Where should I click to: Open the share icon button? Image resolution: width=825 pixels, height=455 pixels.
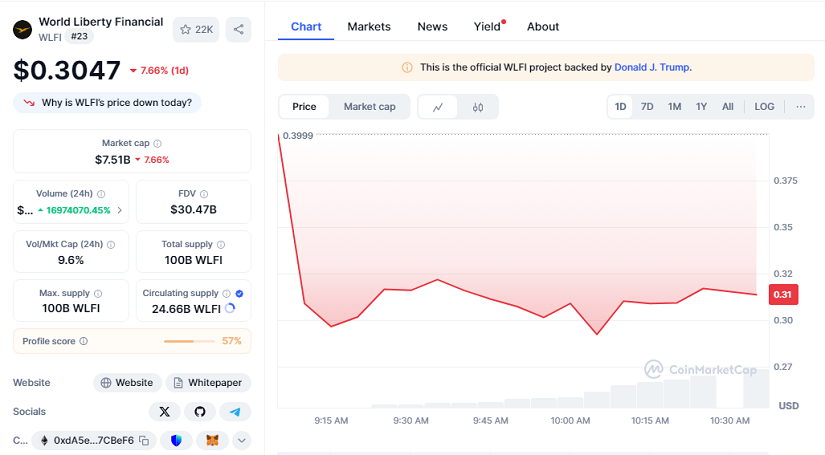(x=238, y=29)
